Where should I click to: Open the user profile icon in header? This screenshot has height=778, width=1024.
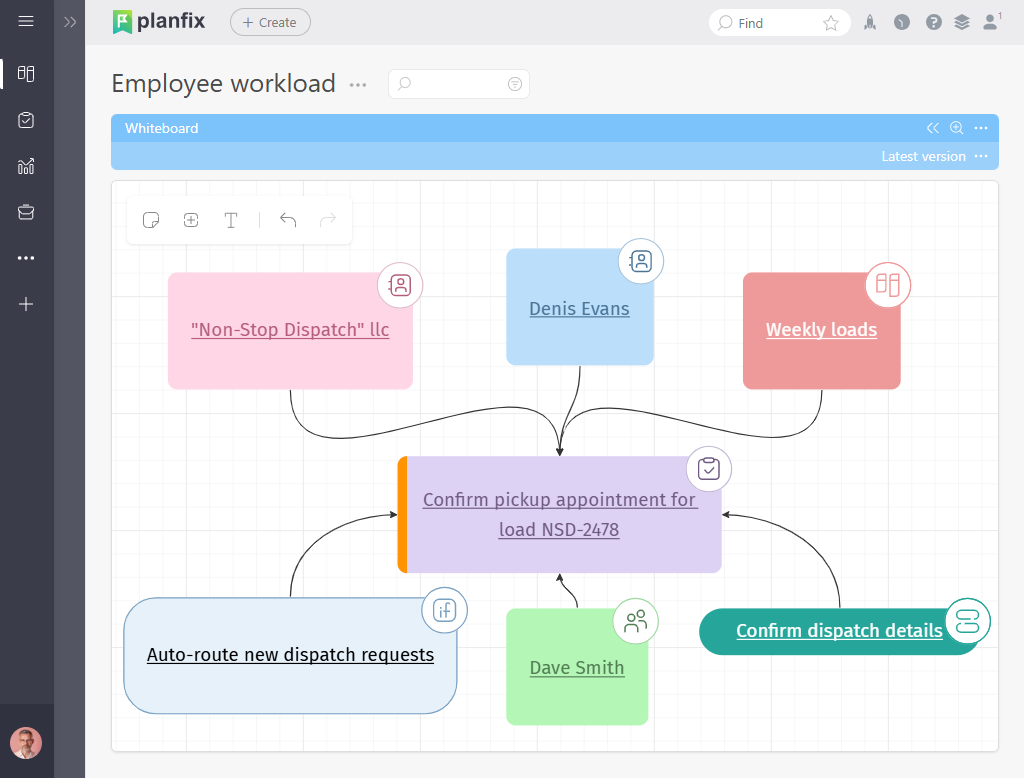tap(991, 22)
